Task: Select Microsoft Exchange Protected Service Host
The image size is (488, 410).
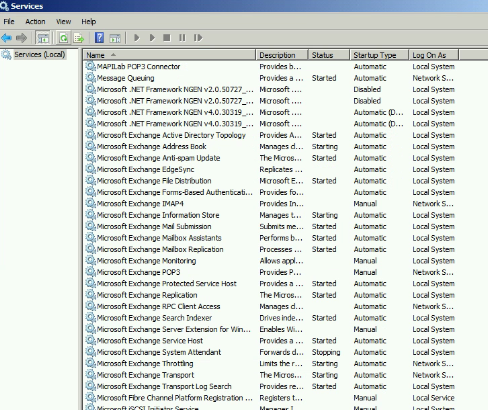Action: tap(167, 283)
